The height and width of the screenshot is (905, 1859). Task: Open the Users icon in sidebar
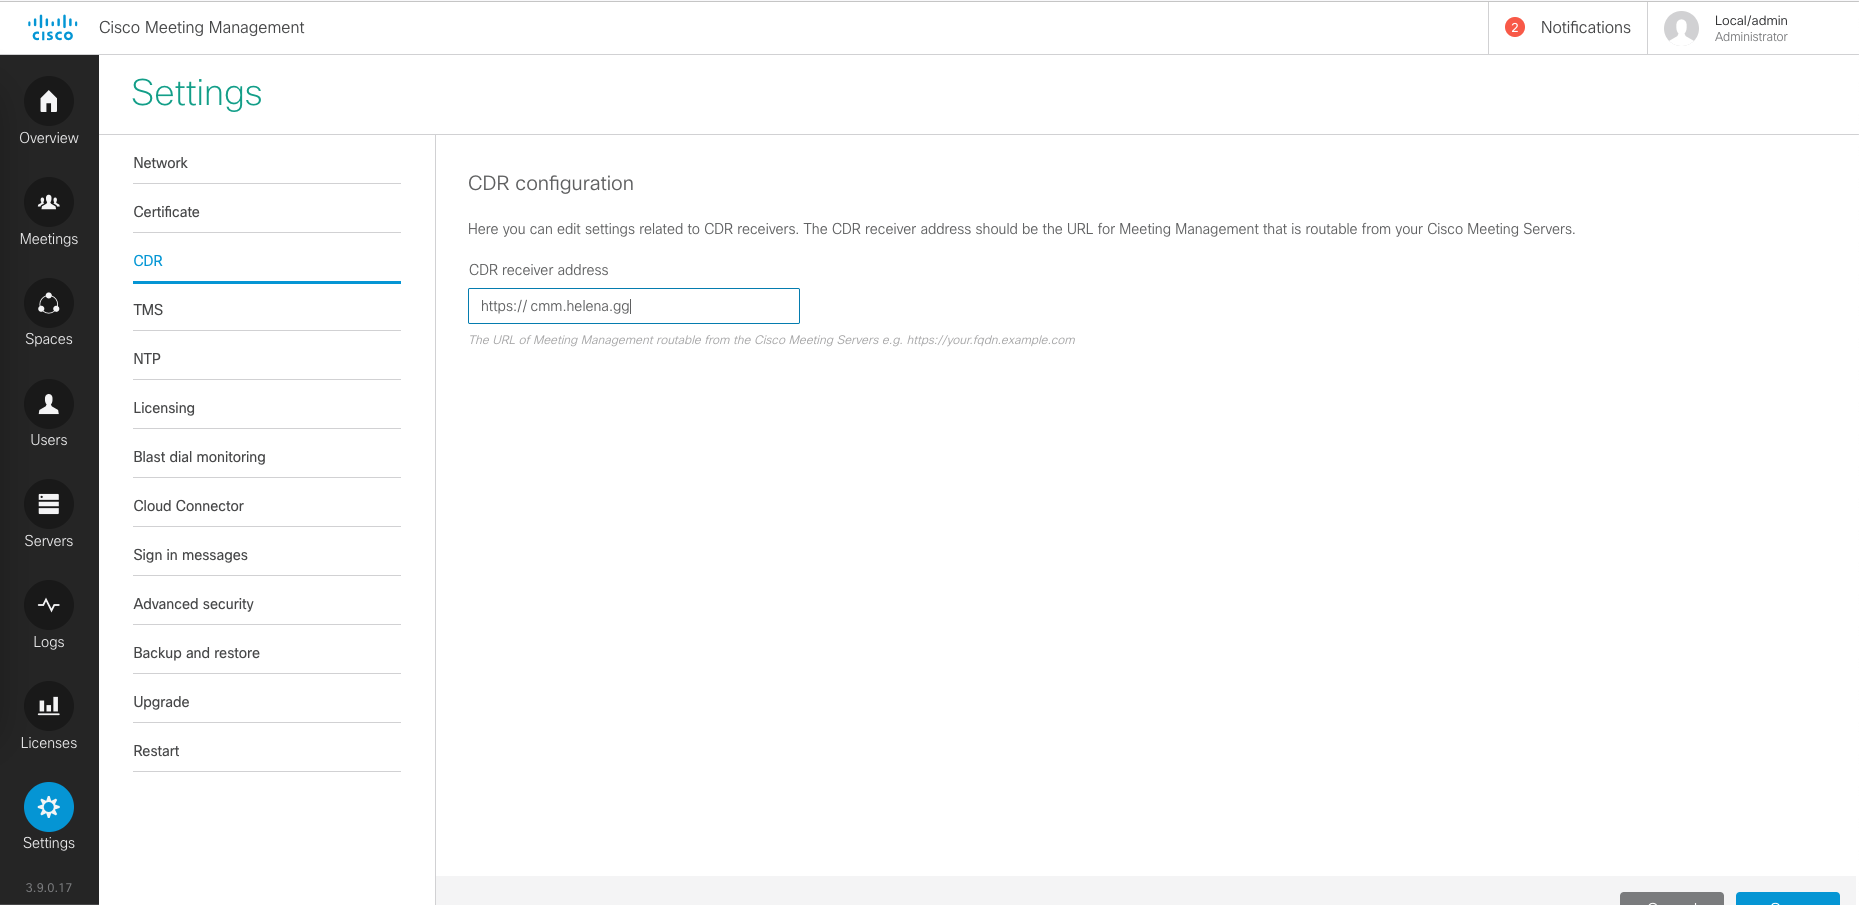[x=48, y=404]
